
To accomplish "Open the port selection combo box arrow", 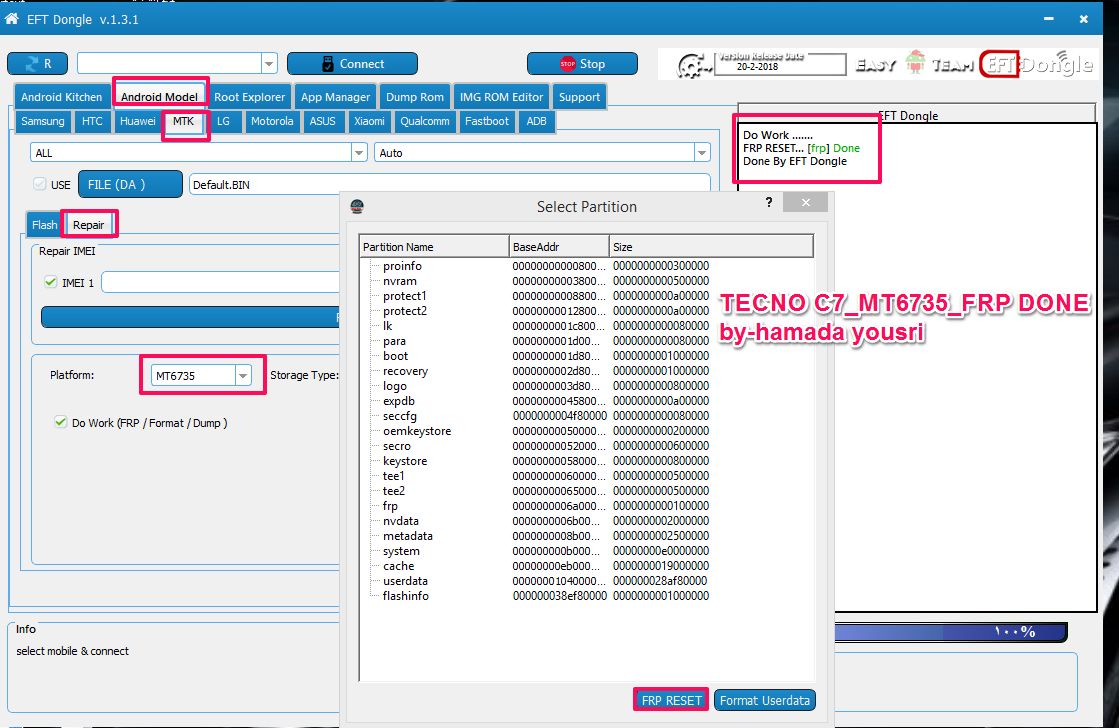I will click(x=269, y=64).
